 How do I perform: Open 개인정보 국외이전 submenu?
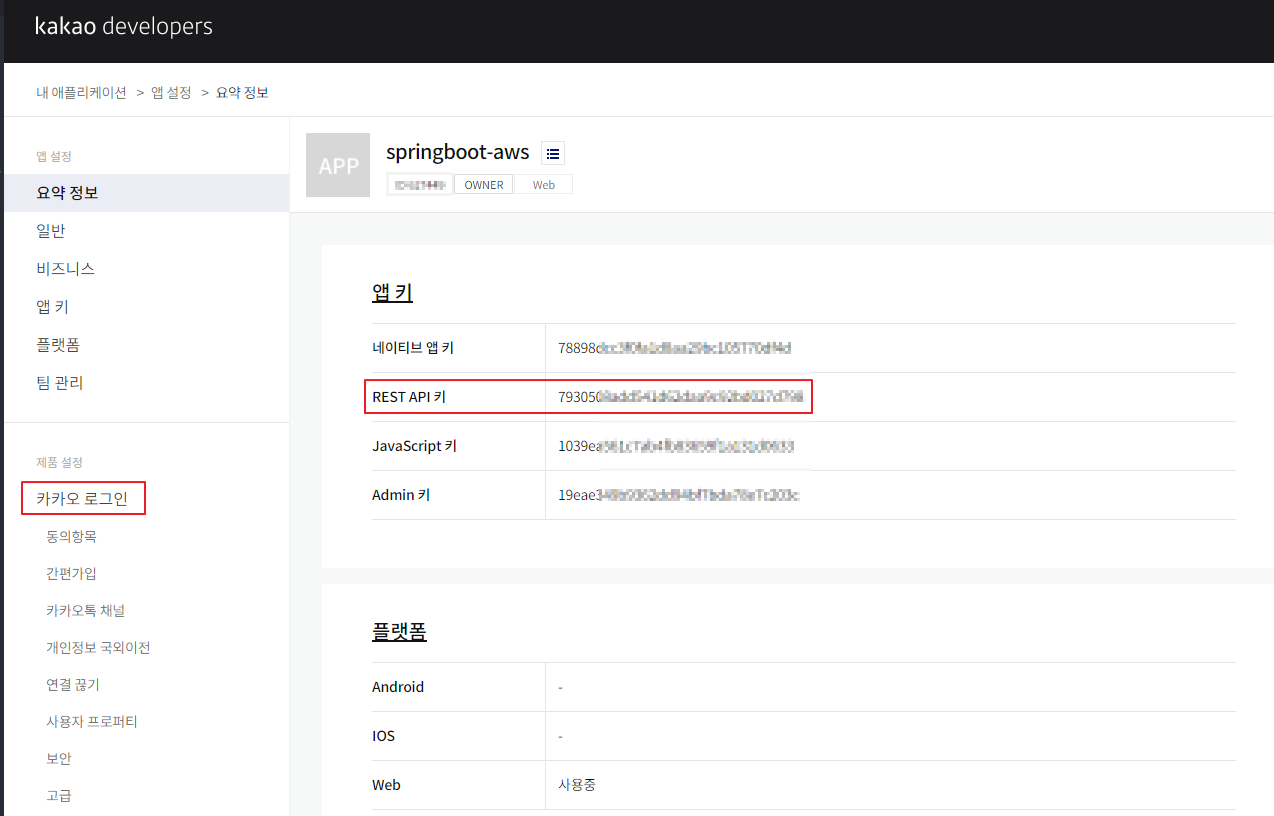(98, 648)
